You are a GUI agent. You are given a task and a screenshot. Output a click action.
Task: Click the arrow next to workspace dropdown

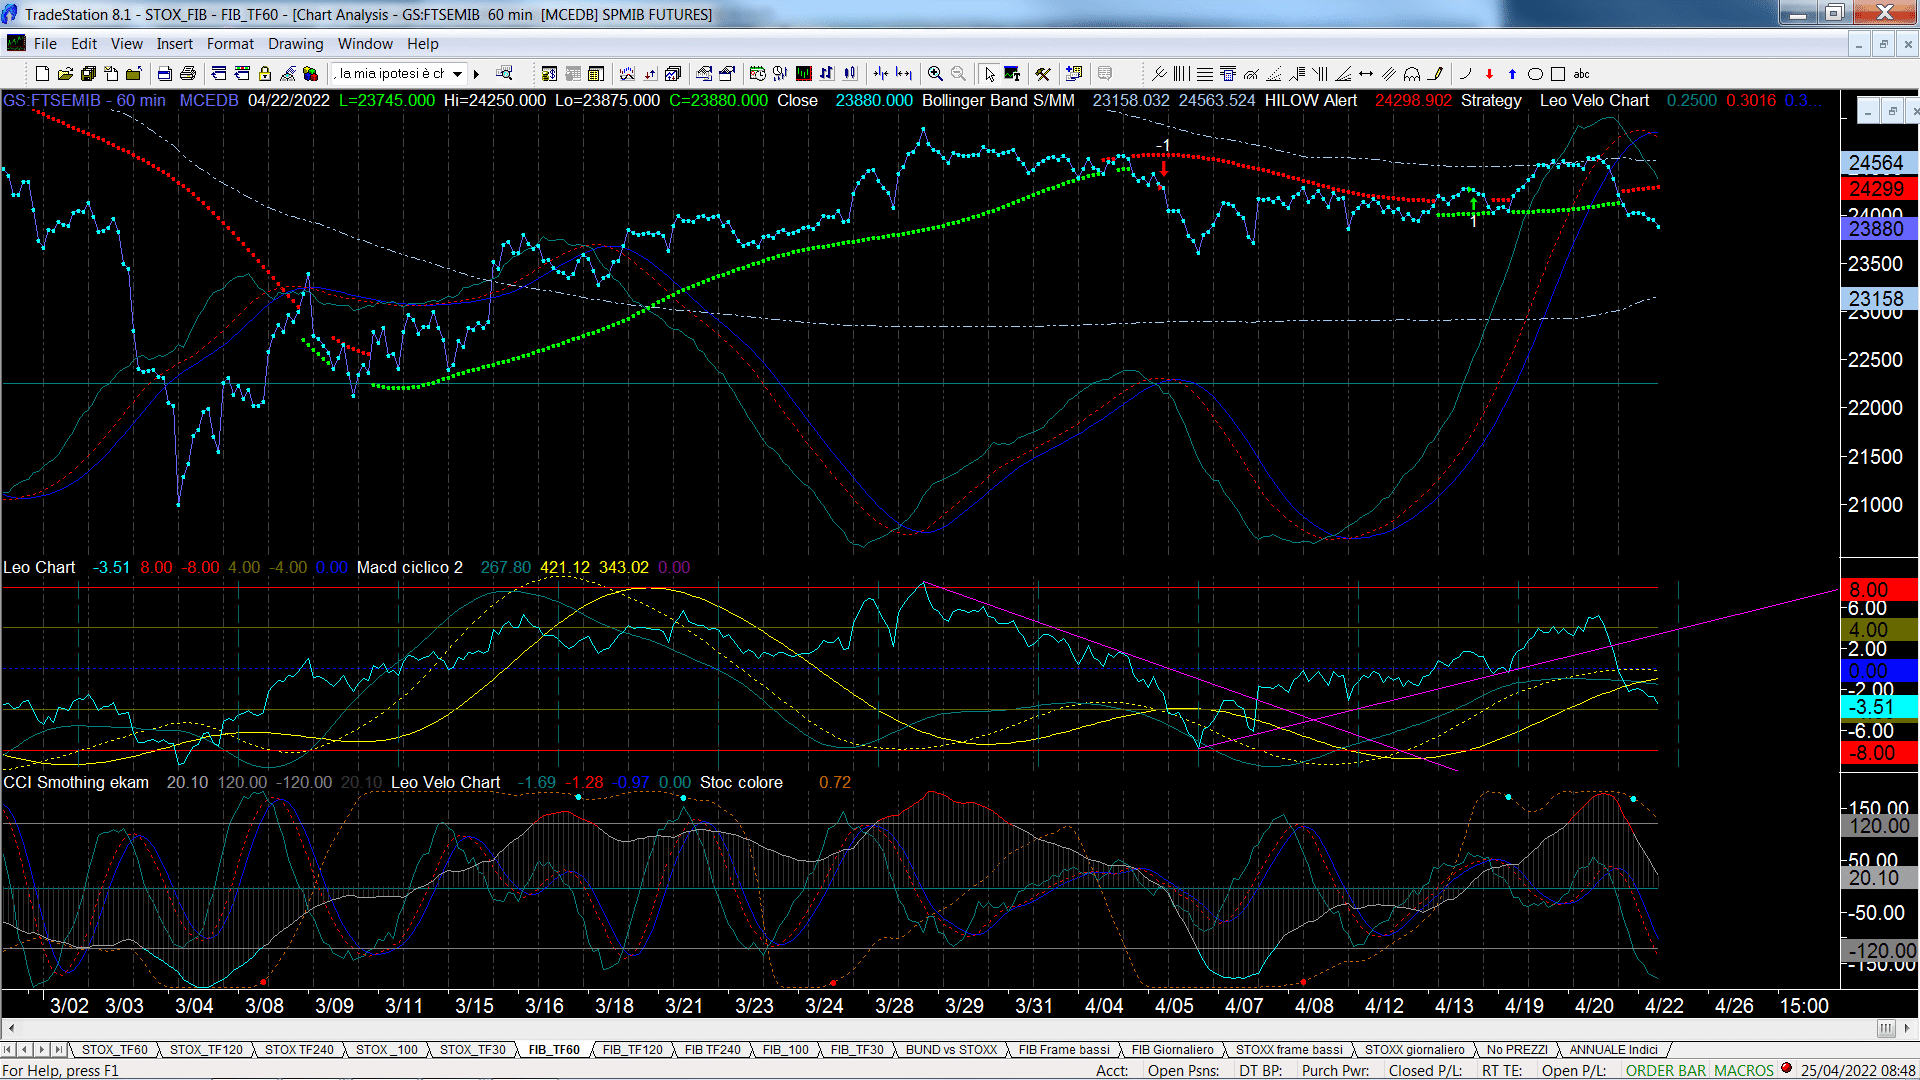(x=476, y=74)
